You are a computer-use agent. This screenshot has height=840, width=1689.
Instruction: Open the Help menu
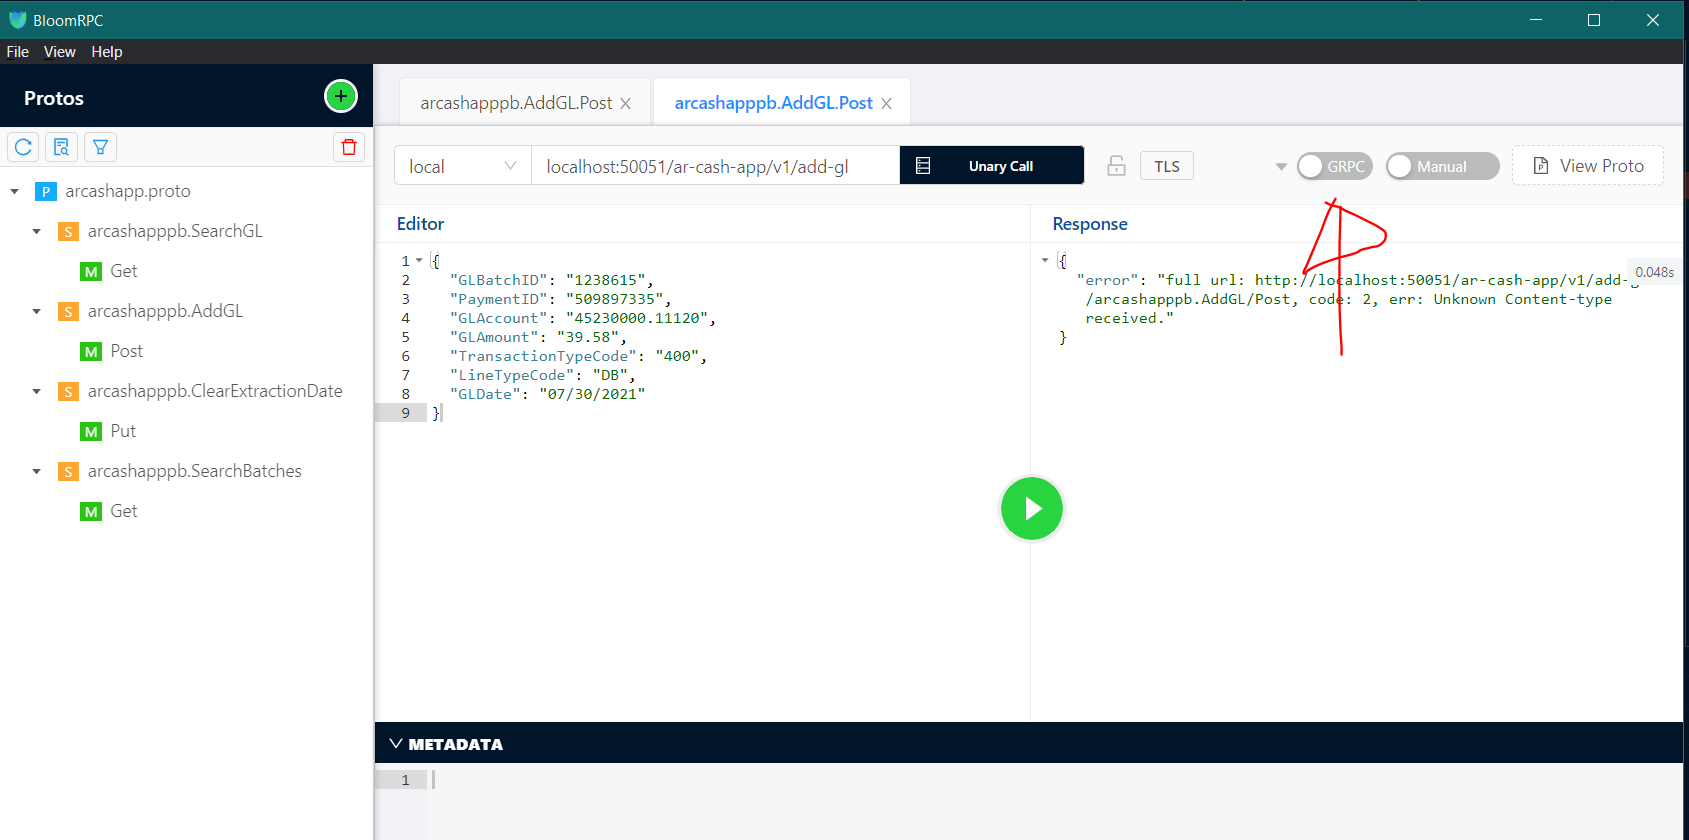click(x=107, y=52)
